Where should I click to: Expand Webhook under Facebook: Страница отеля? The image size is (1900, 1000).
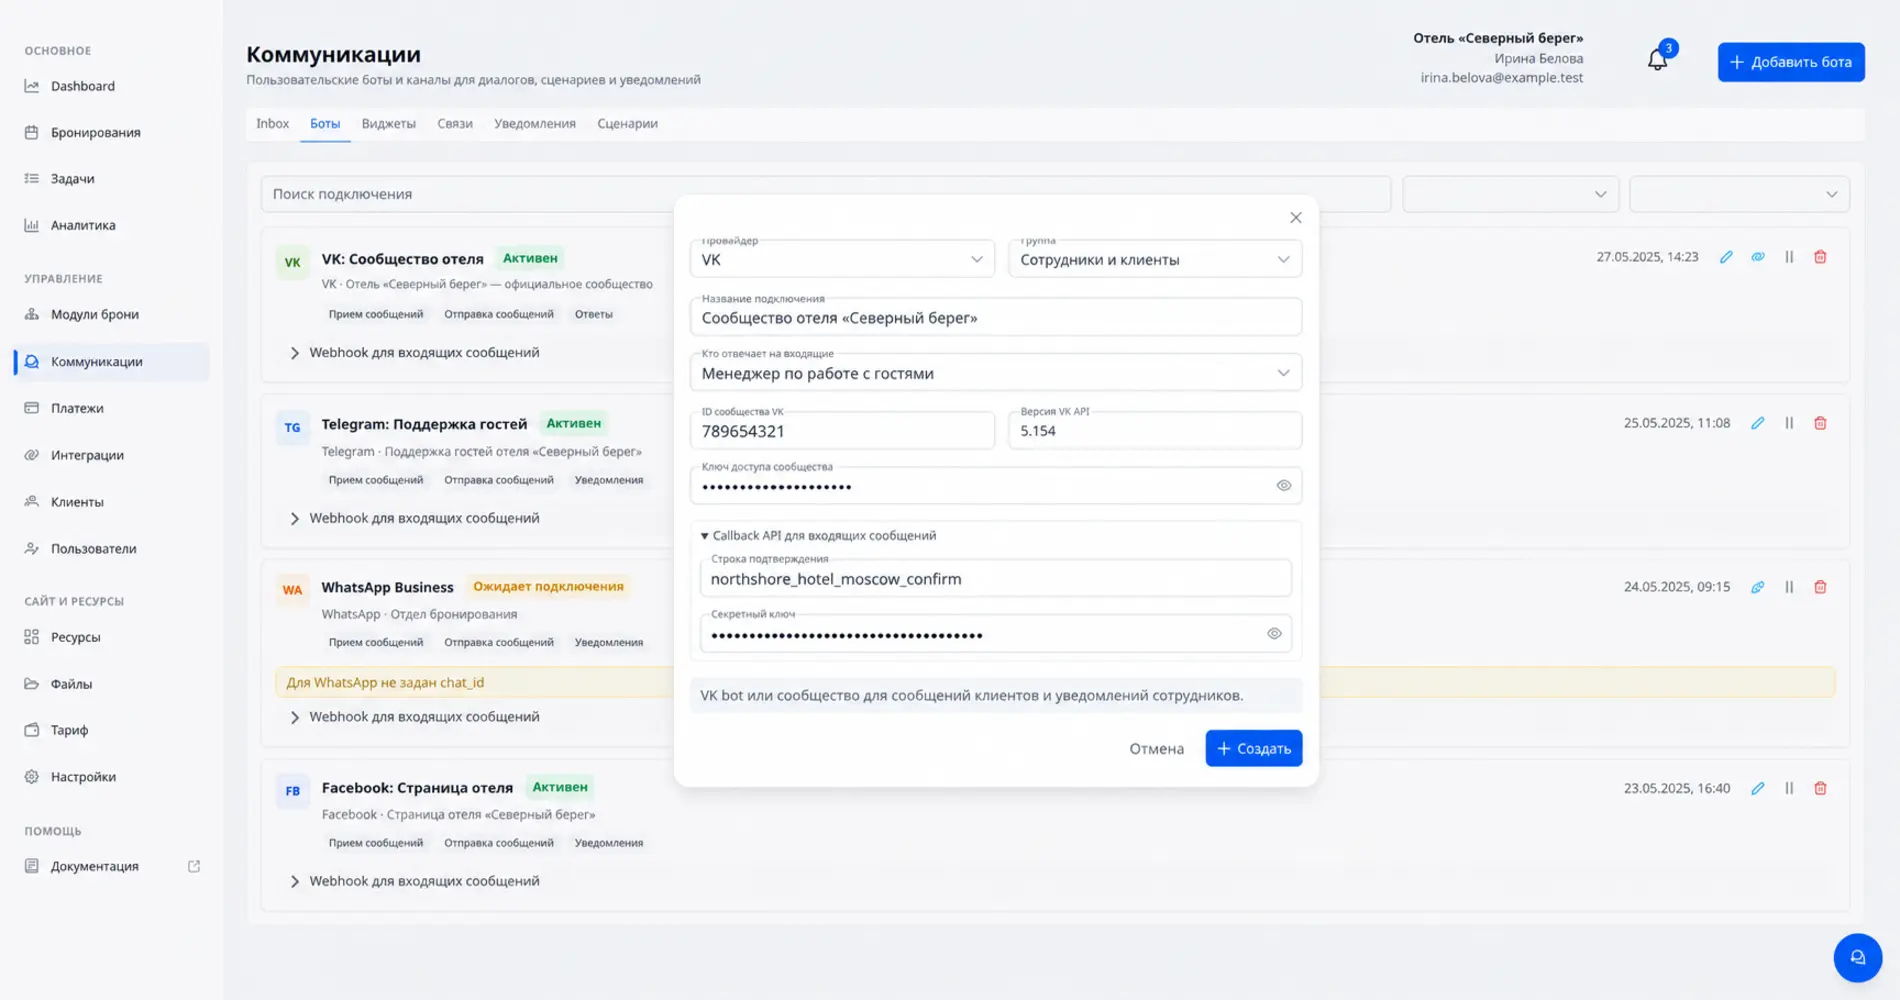point(414,881)
